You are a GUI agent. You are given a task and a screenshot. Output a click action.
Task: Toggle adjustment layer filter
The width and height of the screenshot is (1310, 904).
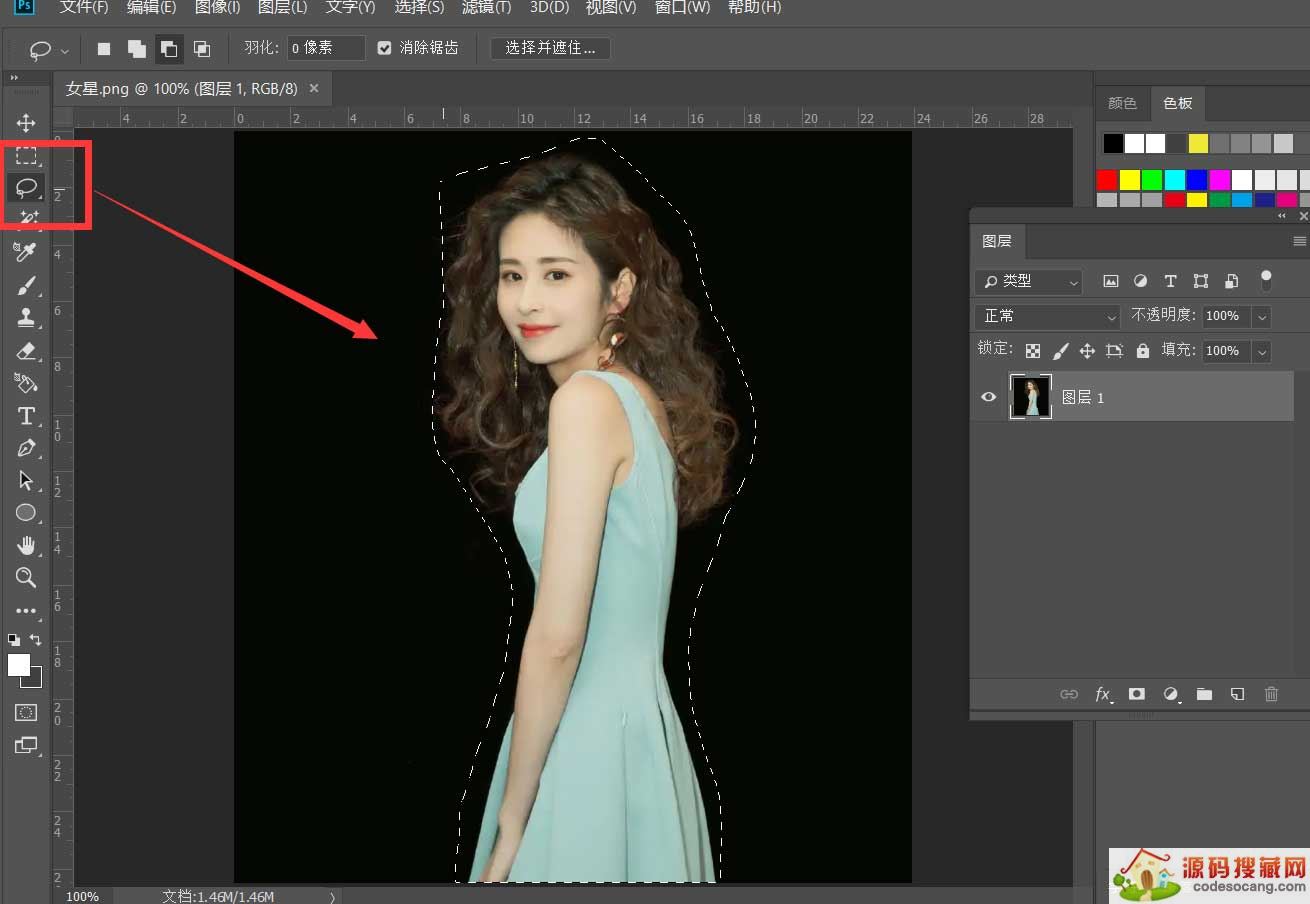tap(1140, 281)
